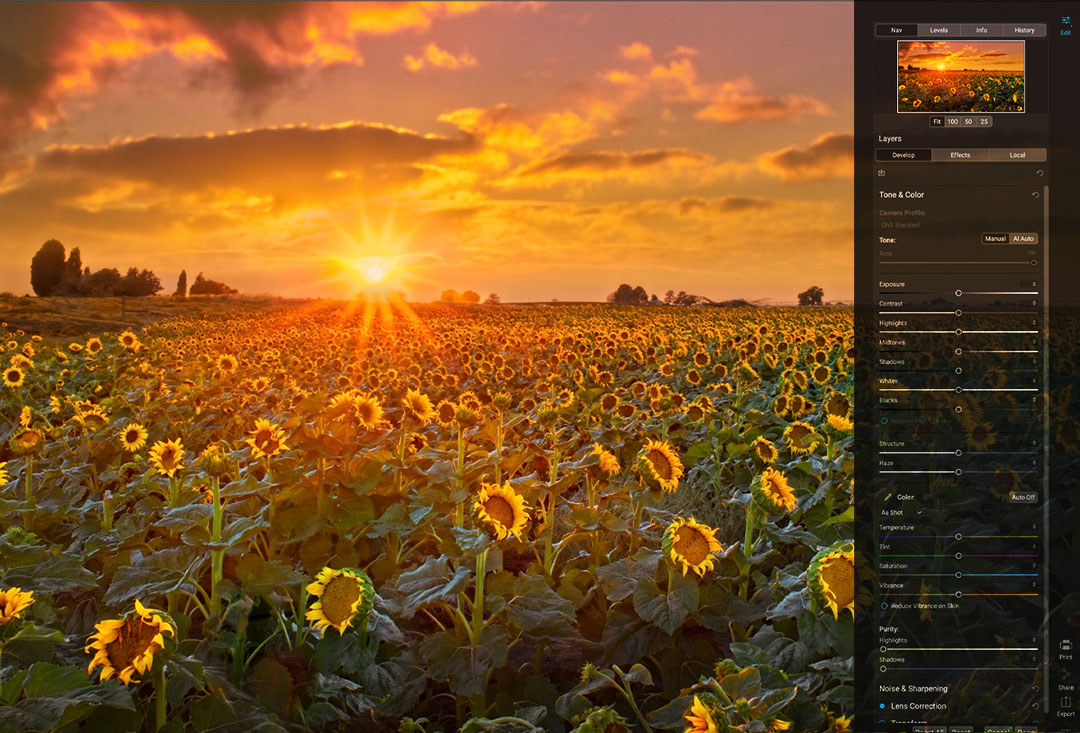The image size is (1080, 733).
Task: Enable Reduce Vibrance on Skin
Action: click(884, 606)
